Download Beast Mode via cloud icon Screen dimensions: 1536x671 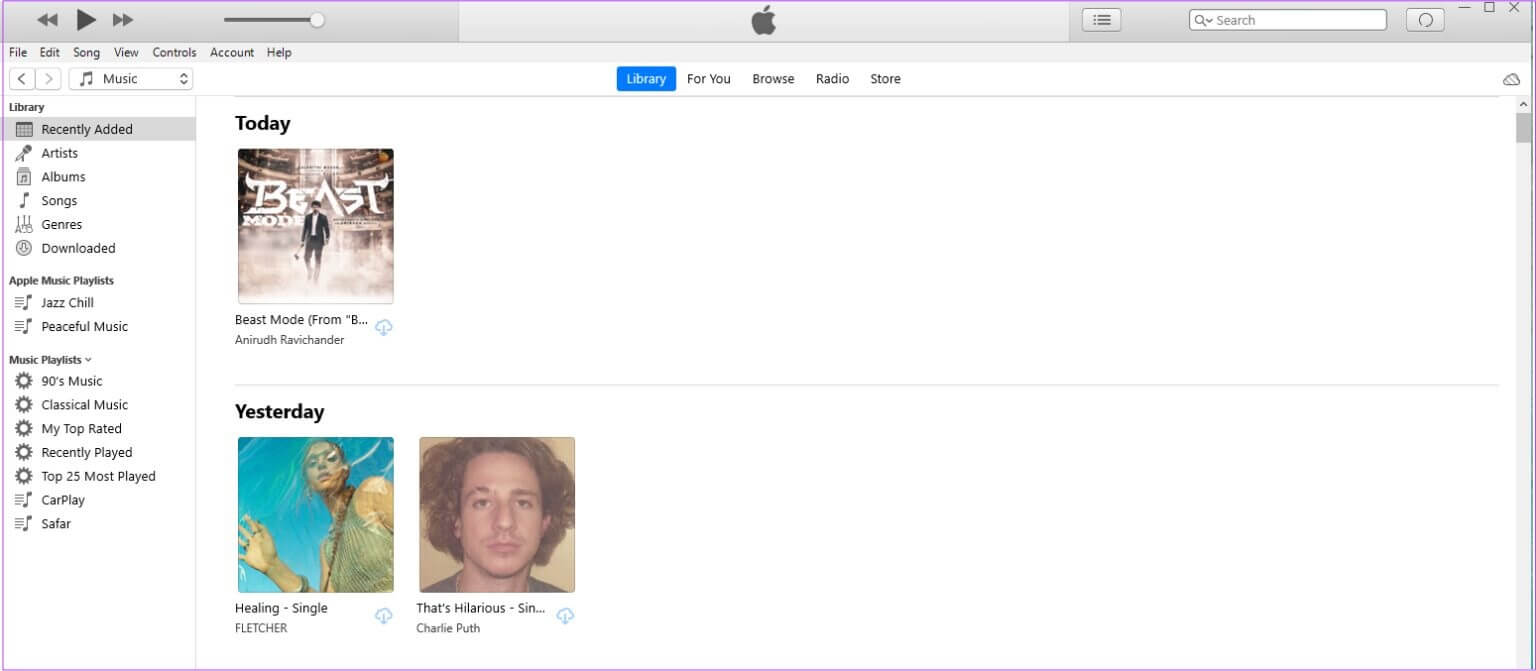(x=384, y=327)
